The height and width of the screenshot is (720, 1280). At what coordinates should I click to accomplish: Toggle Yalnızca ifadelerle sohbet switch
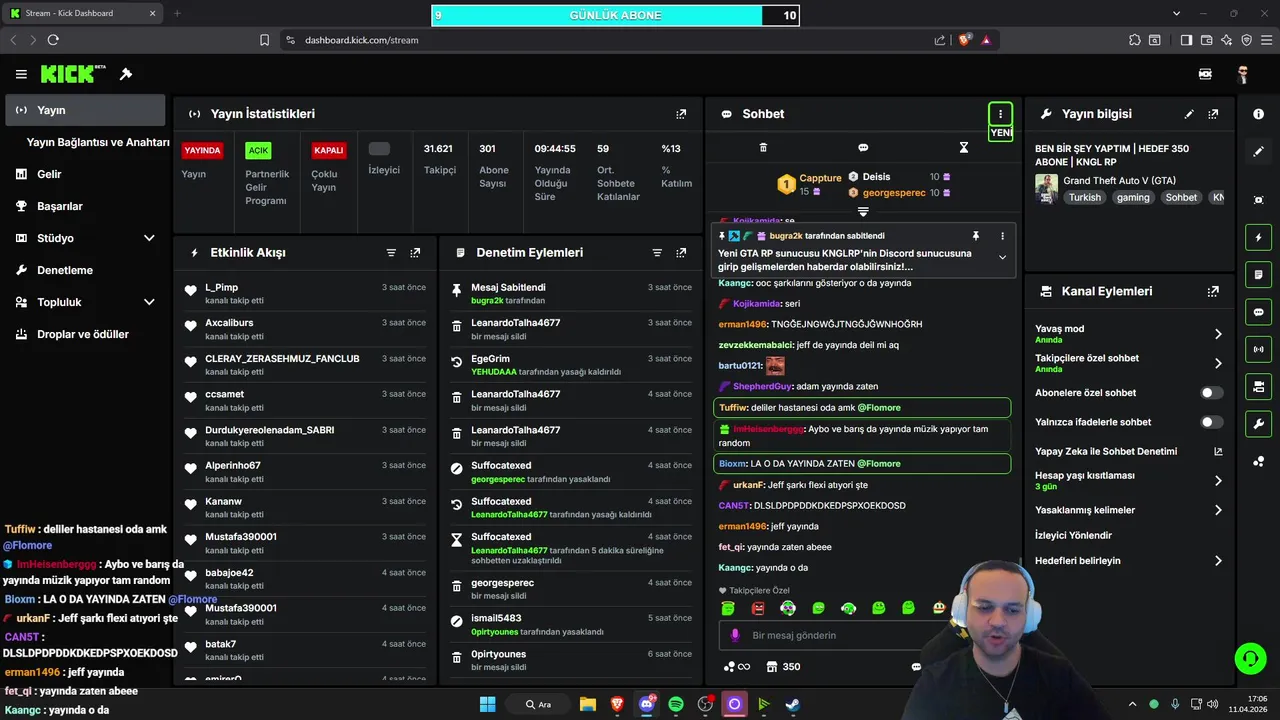[x=1212, y=422]
